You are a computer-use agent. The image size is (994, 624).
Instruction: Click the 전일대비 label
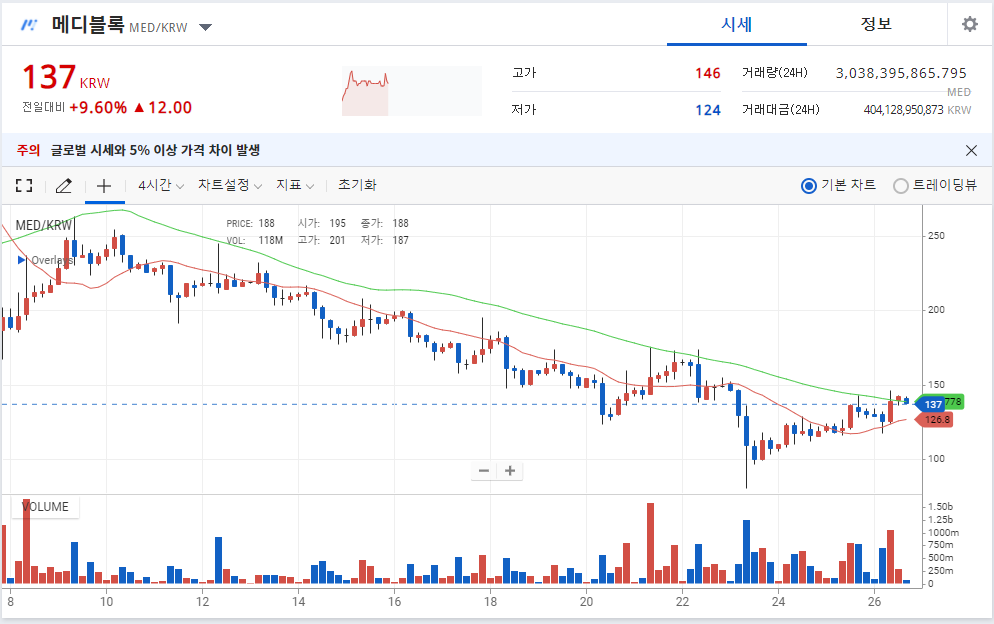pos(43,108)
